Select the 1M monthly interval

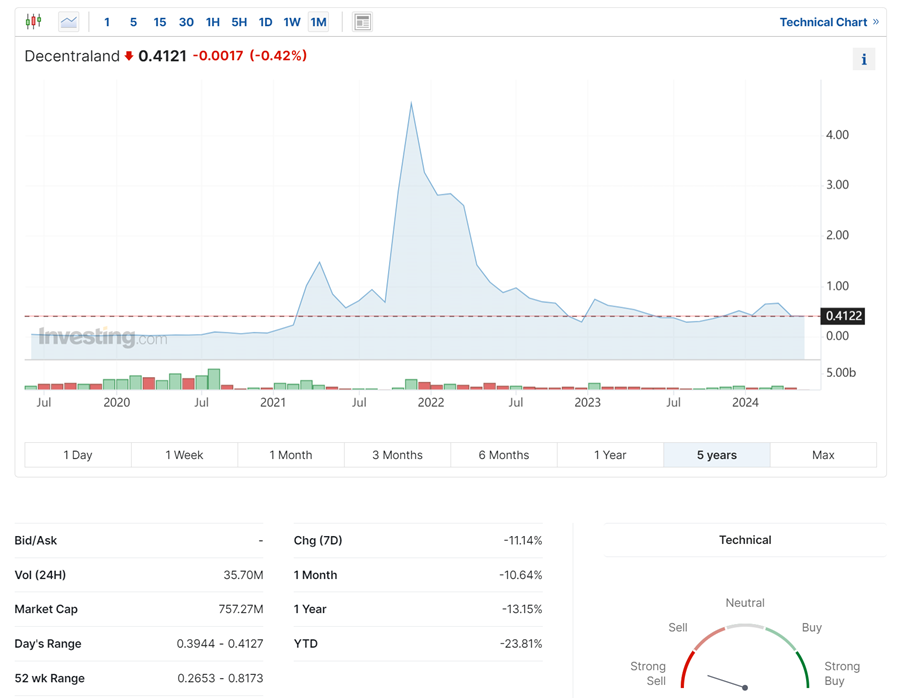point(318,21)
